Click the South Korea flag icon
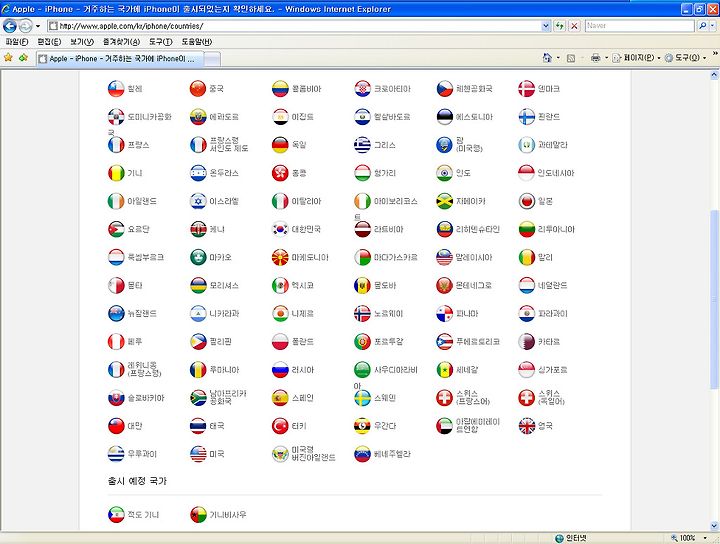 pyautogui.click(x=280, y=229)
